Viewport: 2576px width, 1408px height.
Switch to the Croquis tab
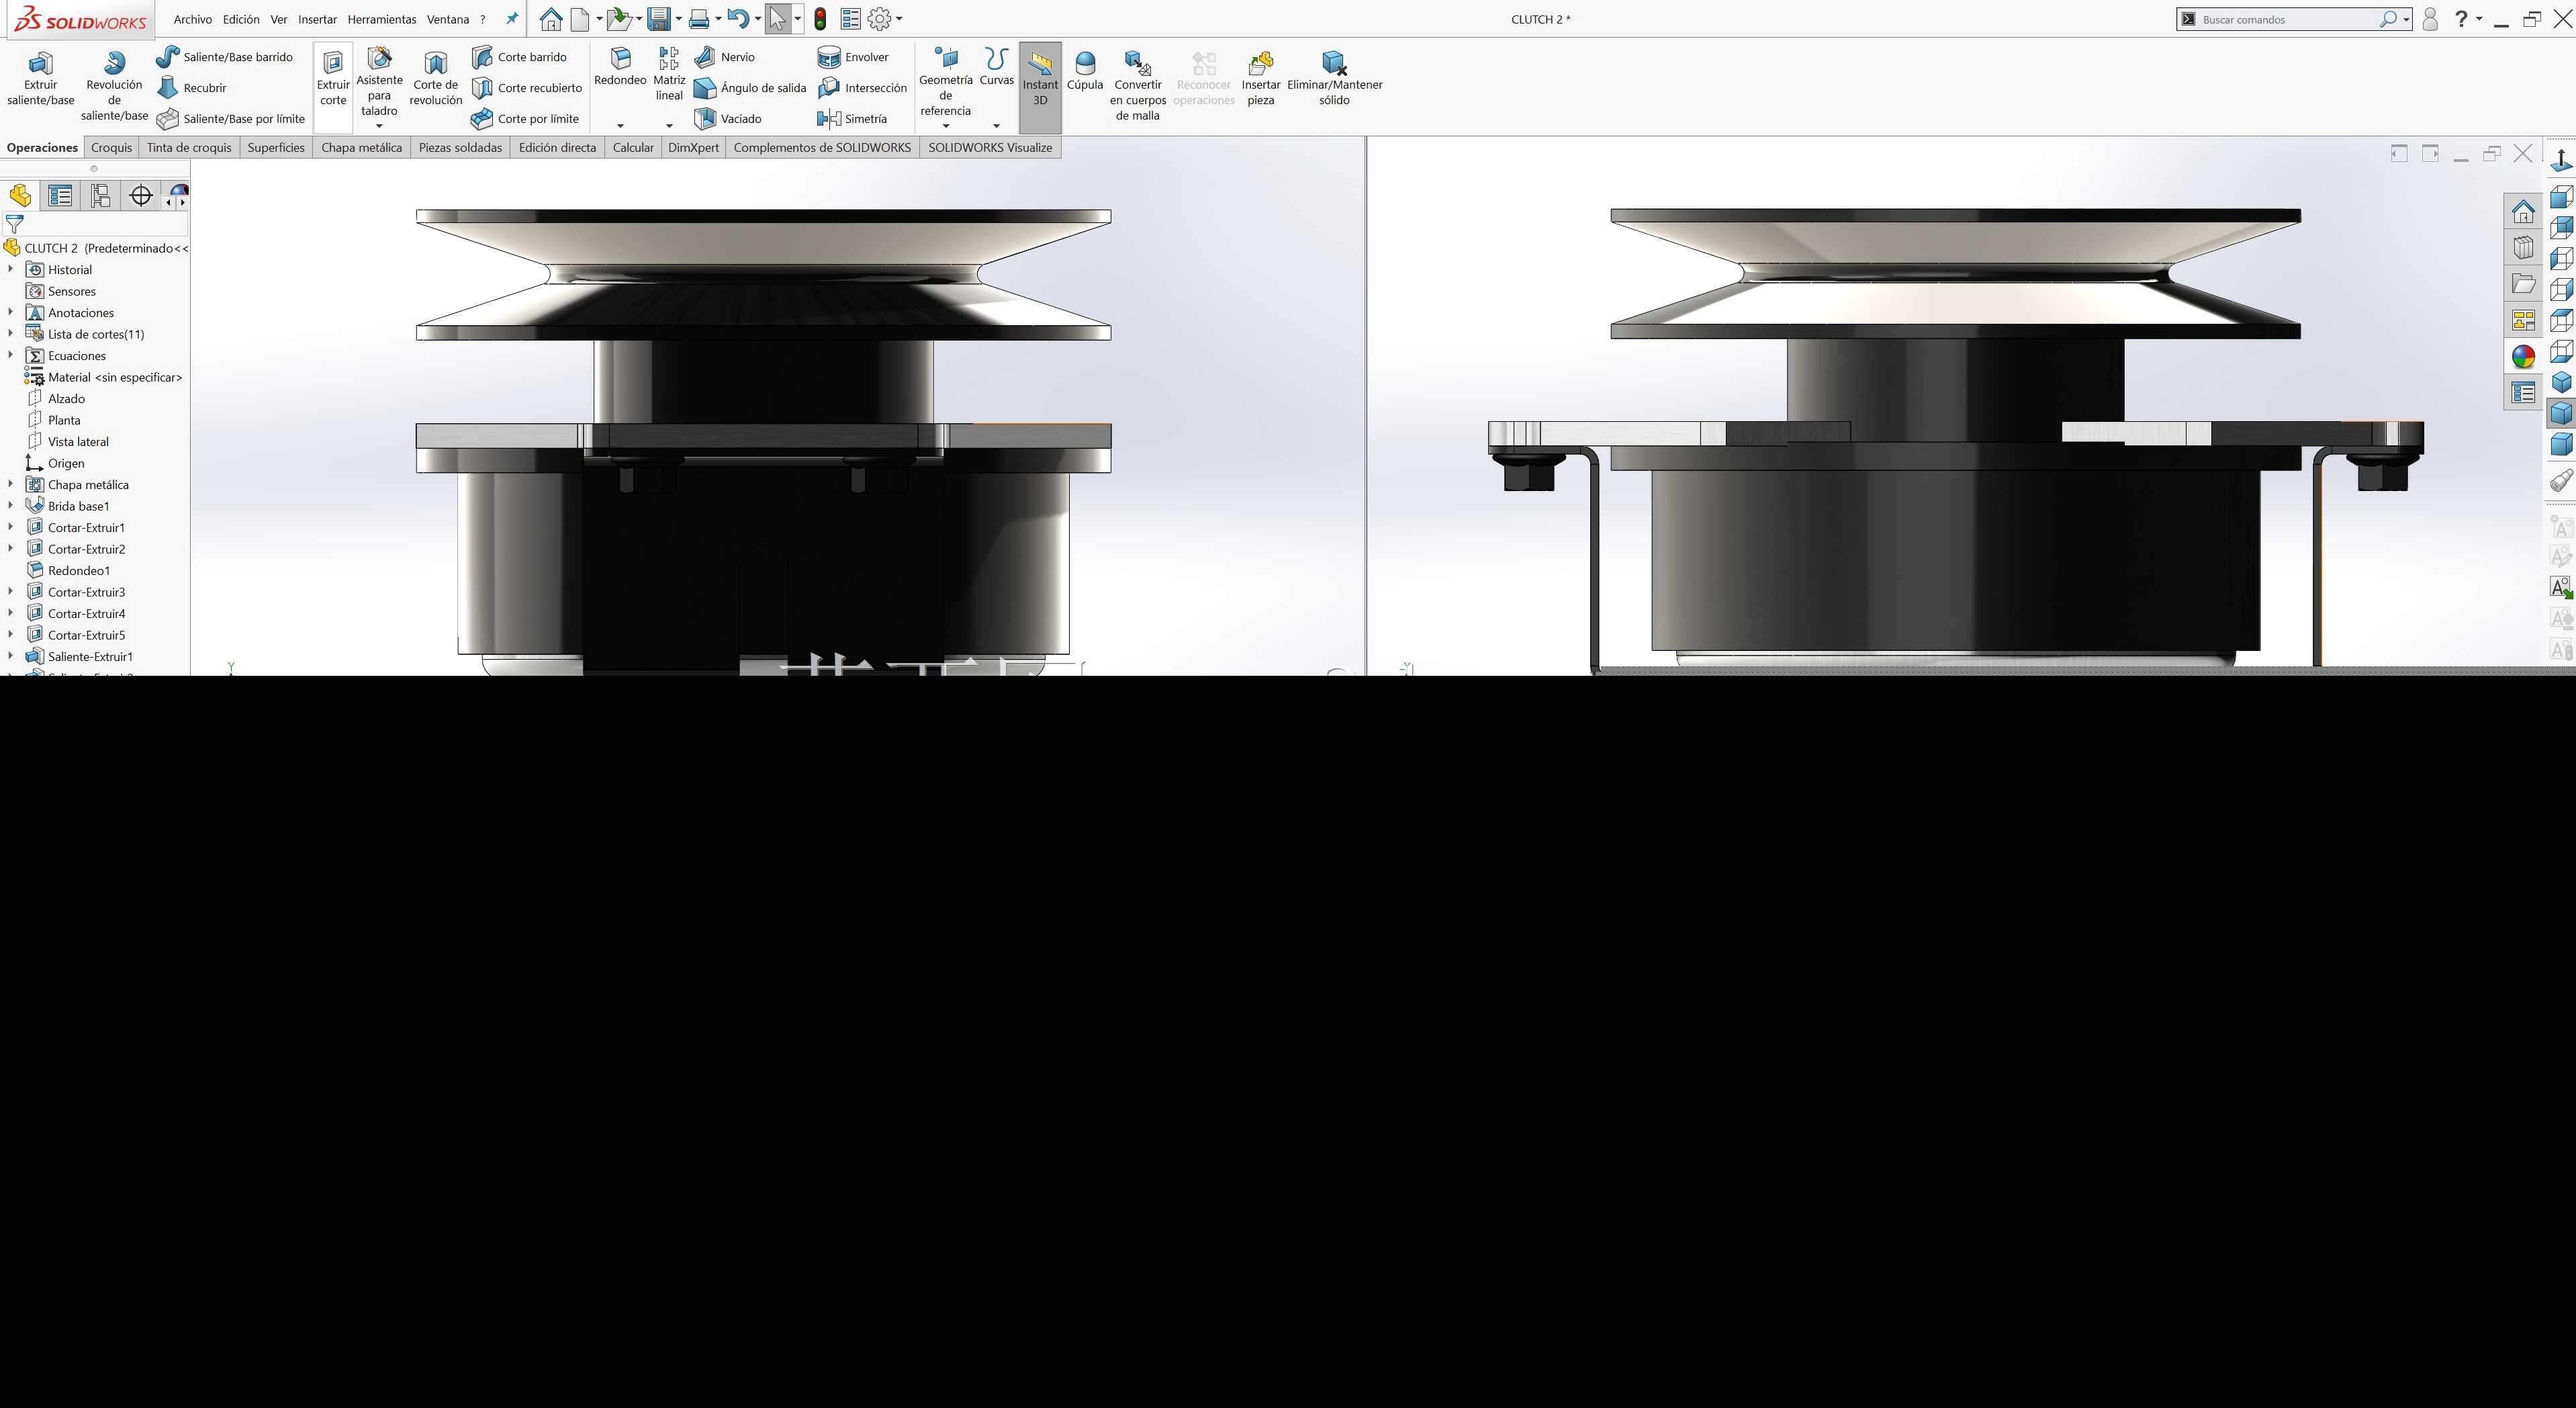pyautogui.click(x=111, y=147)
